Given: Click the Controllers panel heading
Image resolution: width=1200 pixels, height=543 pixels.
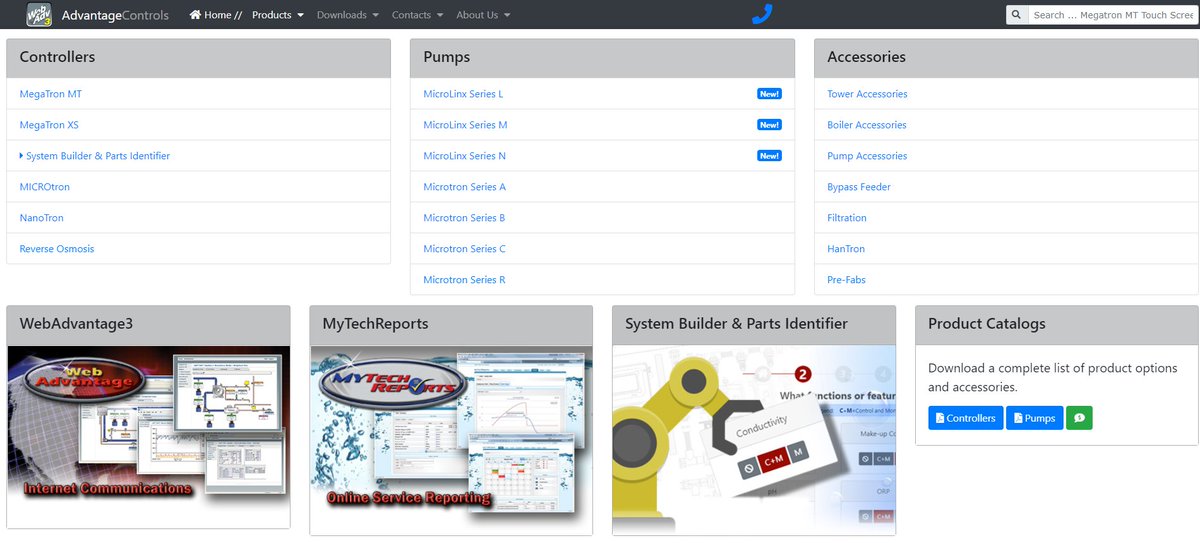Looking at the screenshot, I should pos(198,58).
